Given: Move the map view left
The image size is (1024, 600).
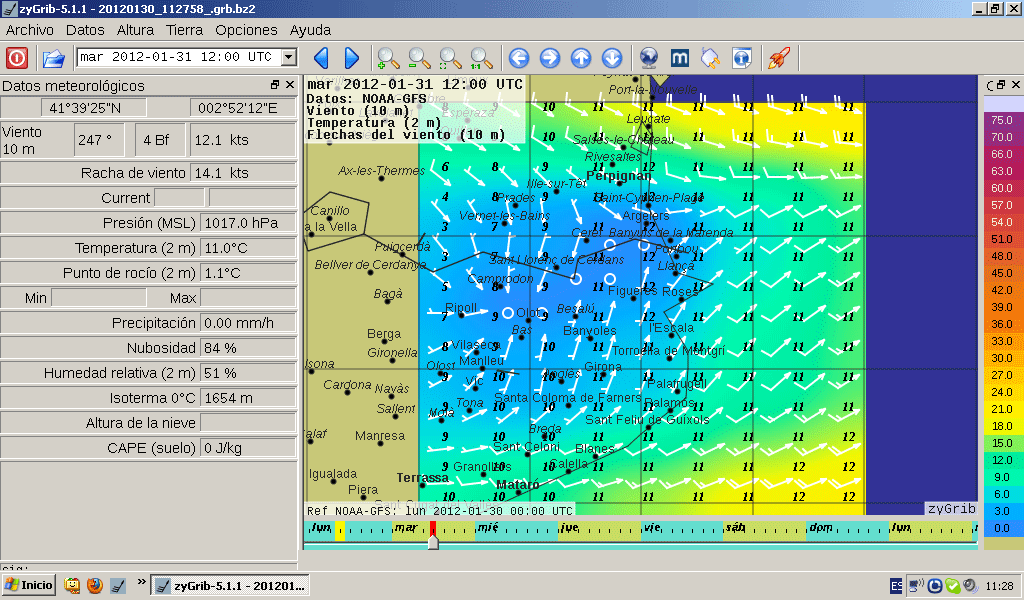Looking at the screenshot, I should pyautogui.click(x=518, y=58).
